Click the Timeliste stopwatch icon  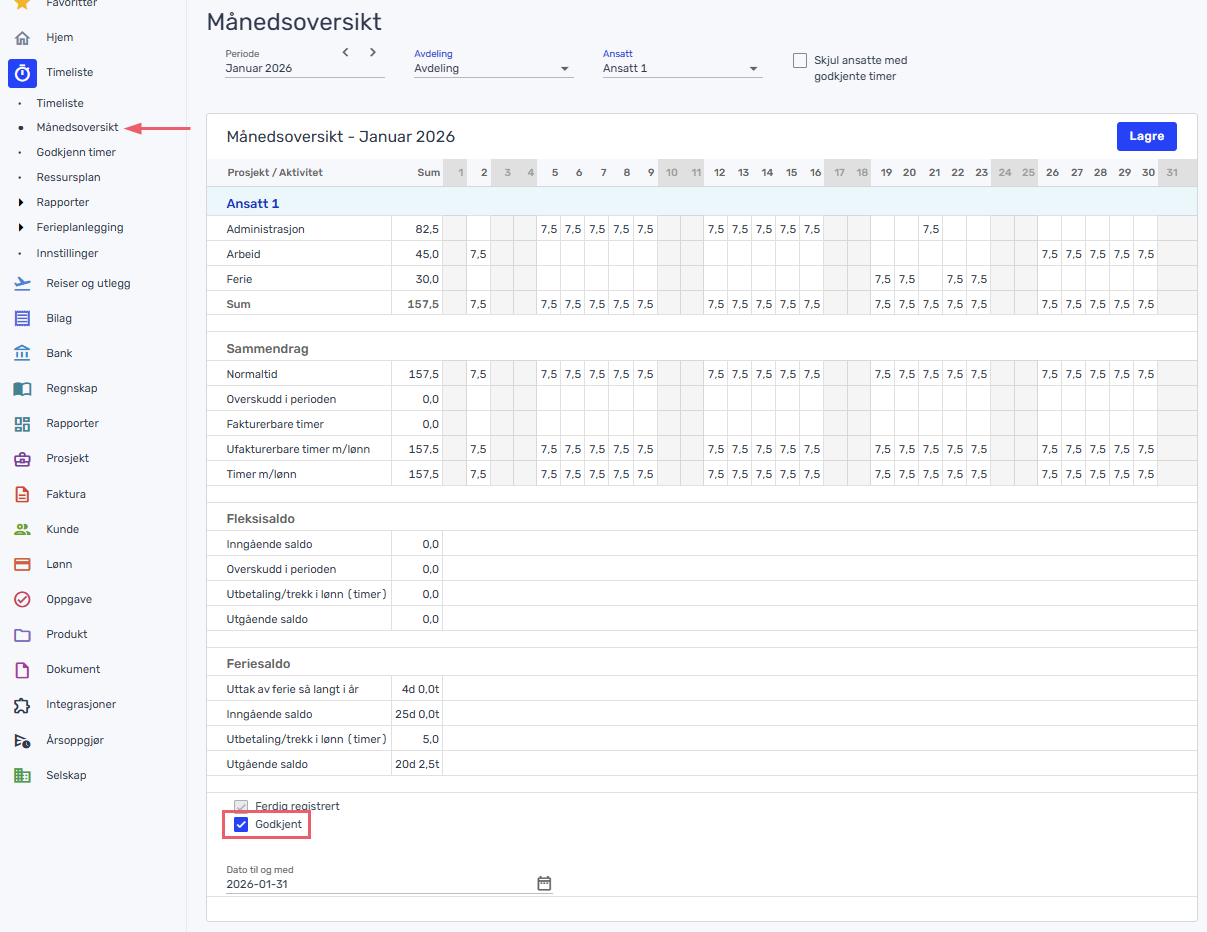click(x=22, y=73)
